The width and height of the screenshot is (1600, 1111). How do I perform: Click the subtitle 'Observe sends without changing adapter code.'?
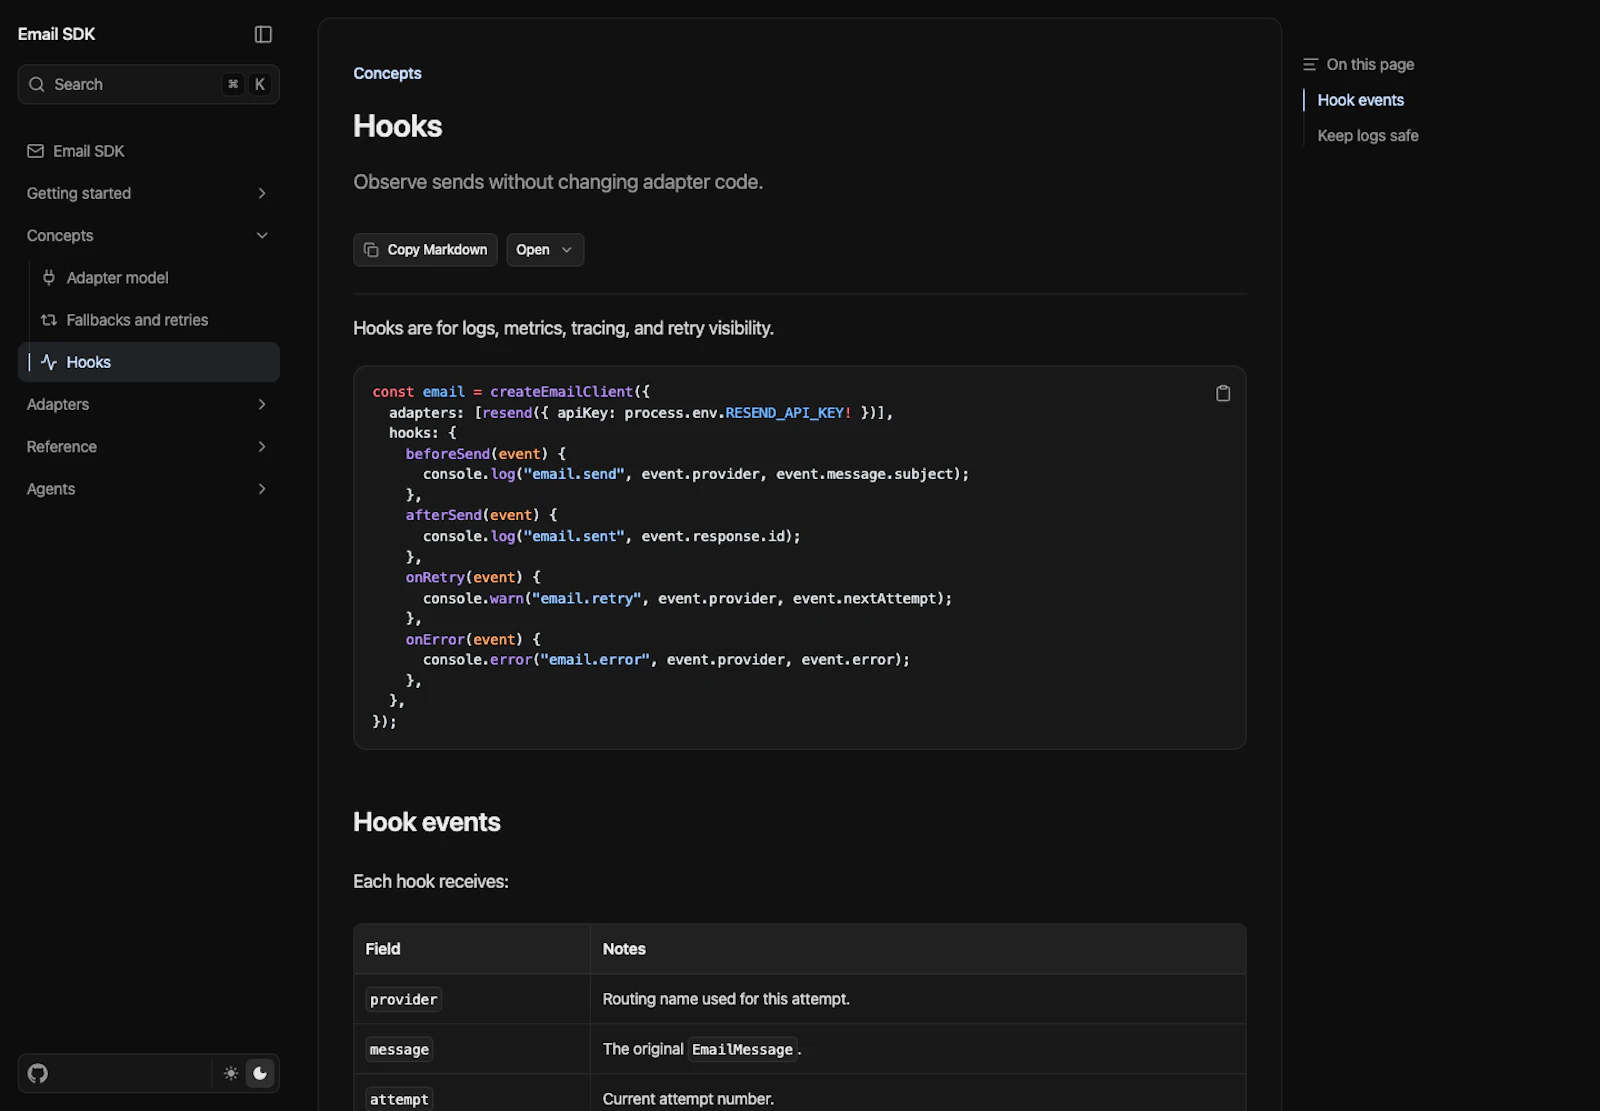[x=558, y=182]
